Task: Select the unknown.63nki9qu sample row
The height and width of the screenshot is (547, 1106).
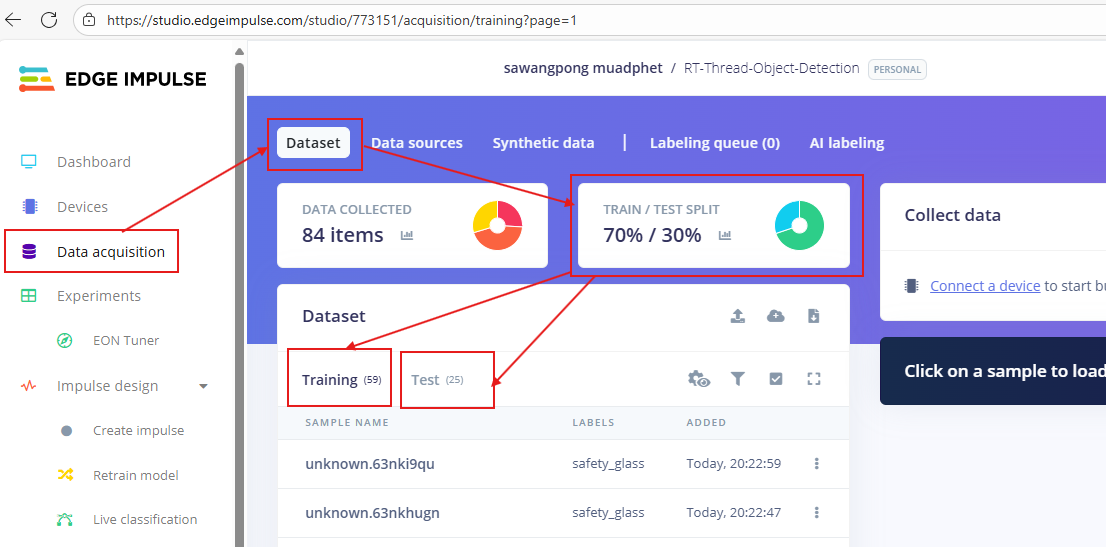Action: [370, 464]
